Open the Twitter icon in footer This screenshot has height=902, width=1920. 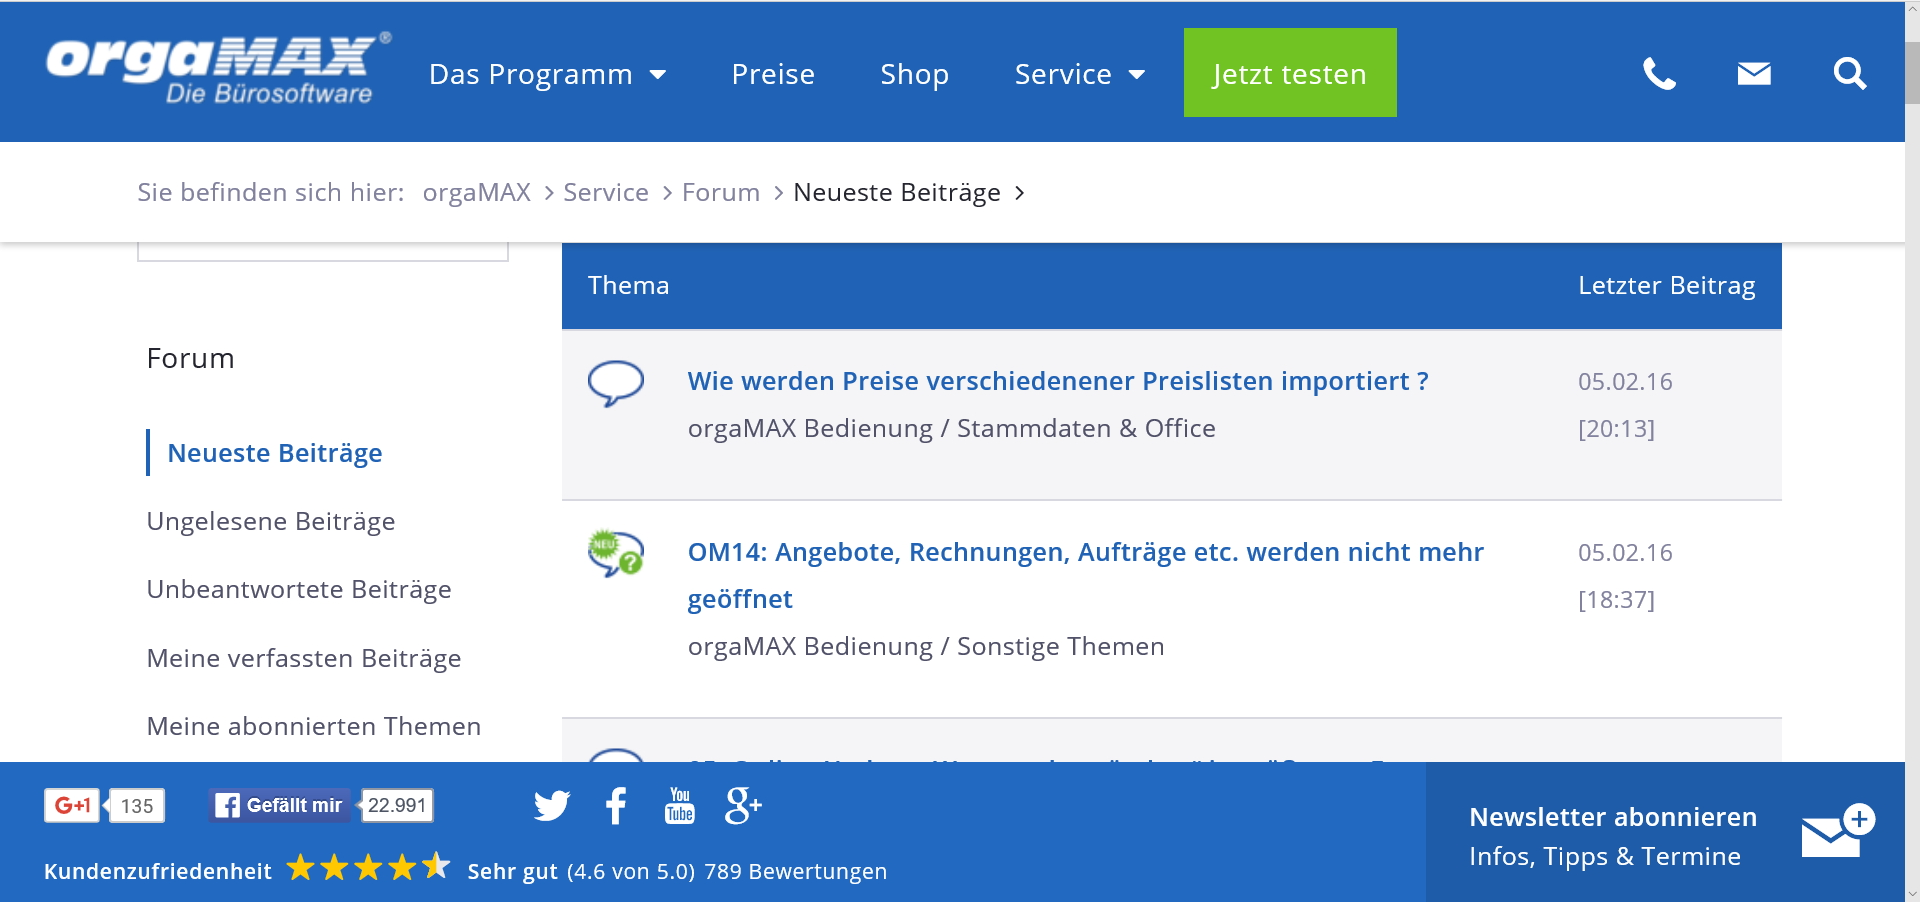(x=551, y=805)
